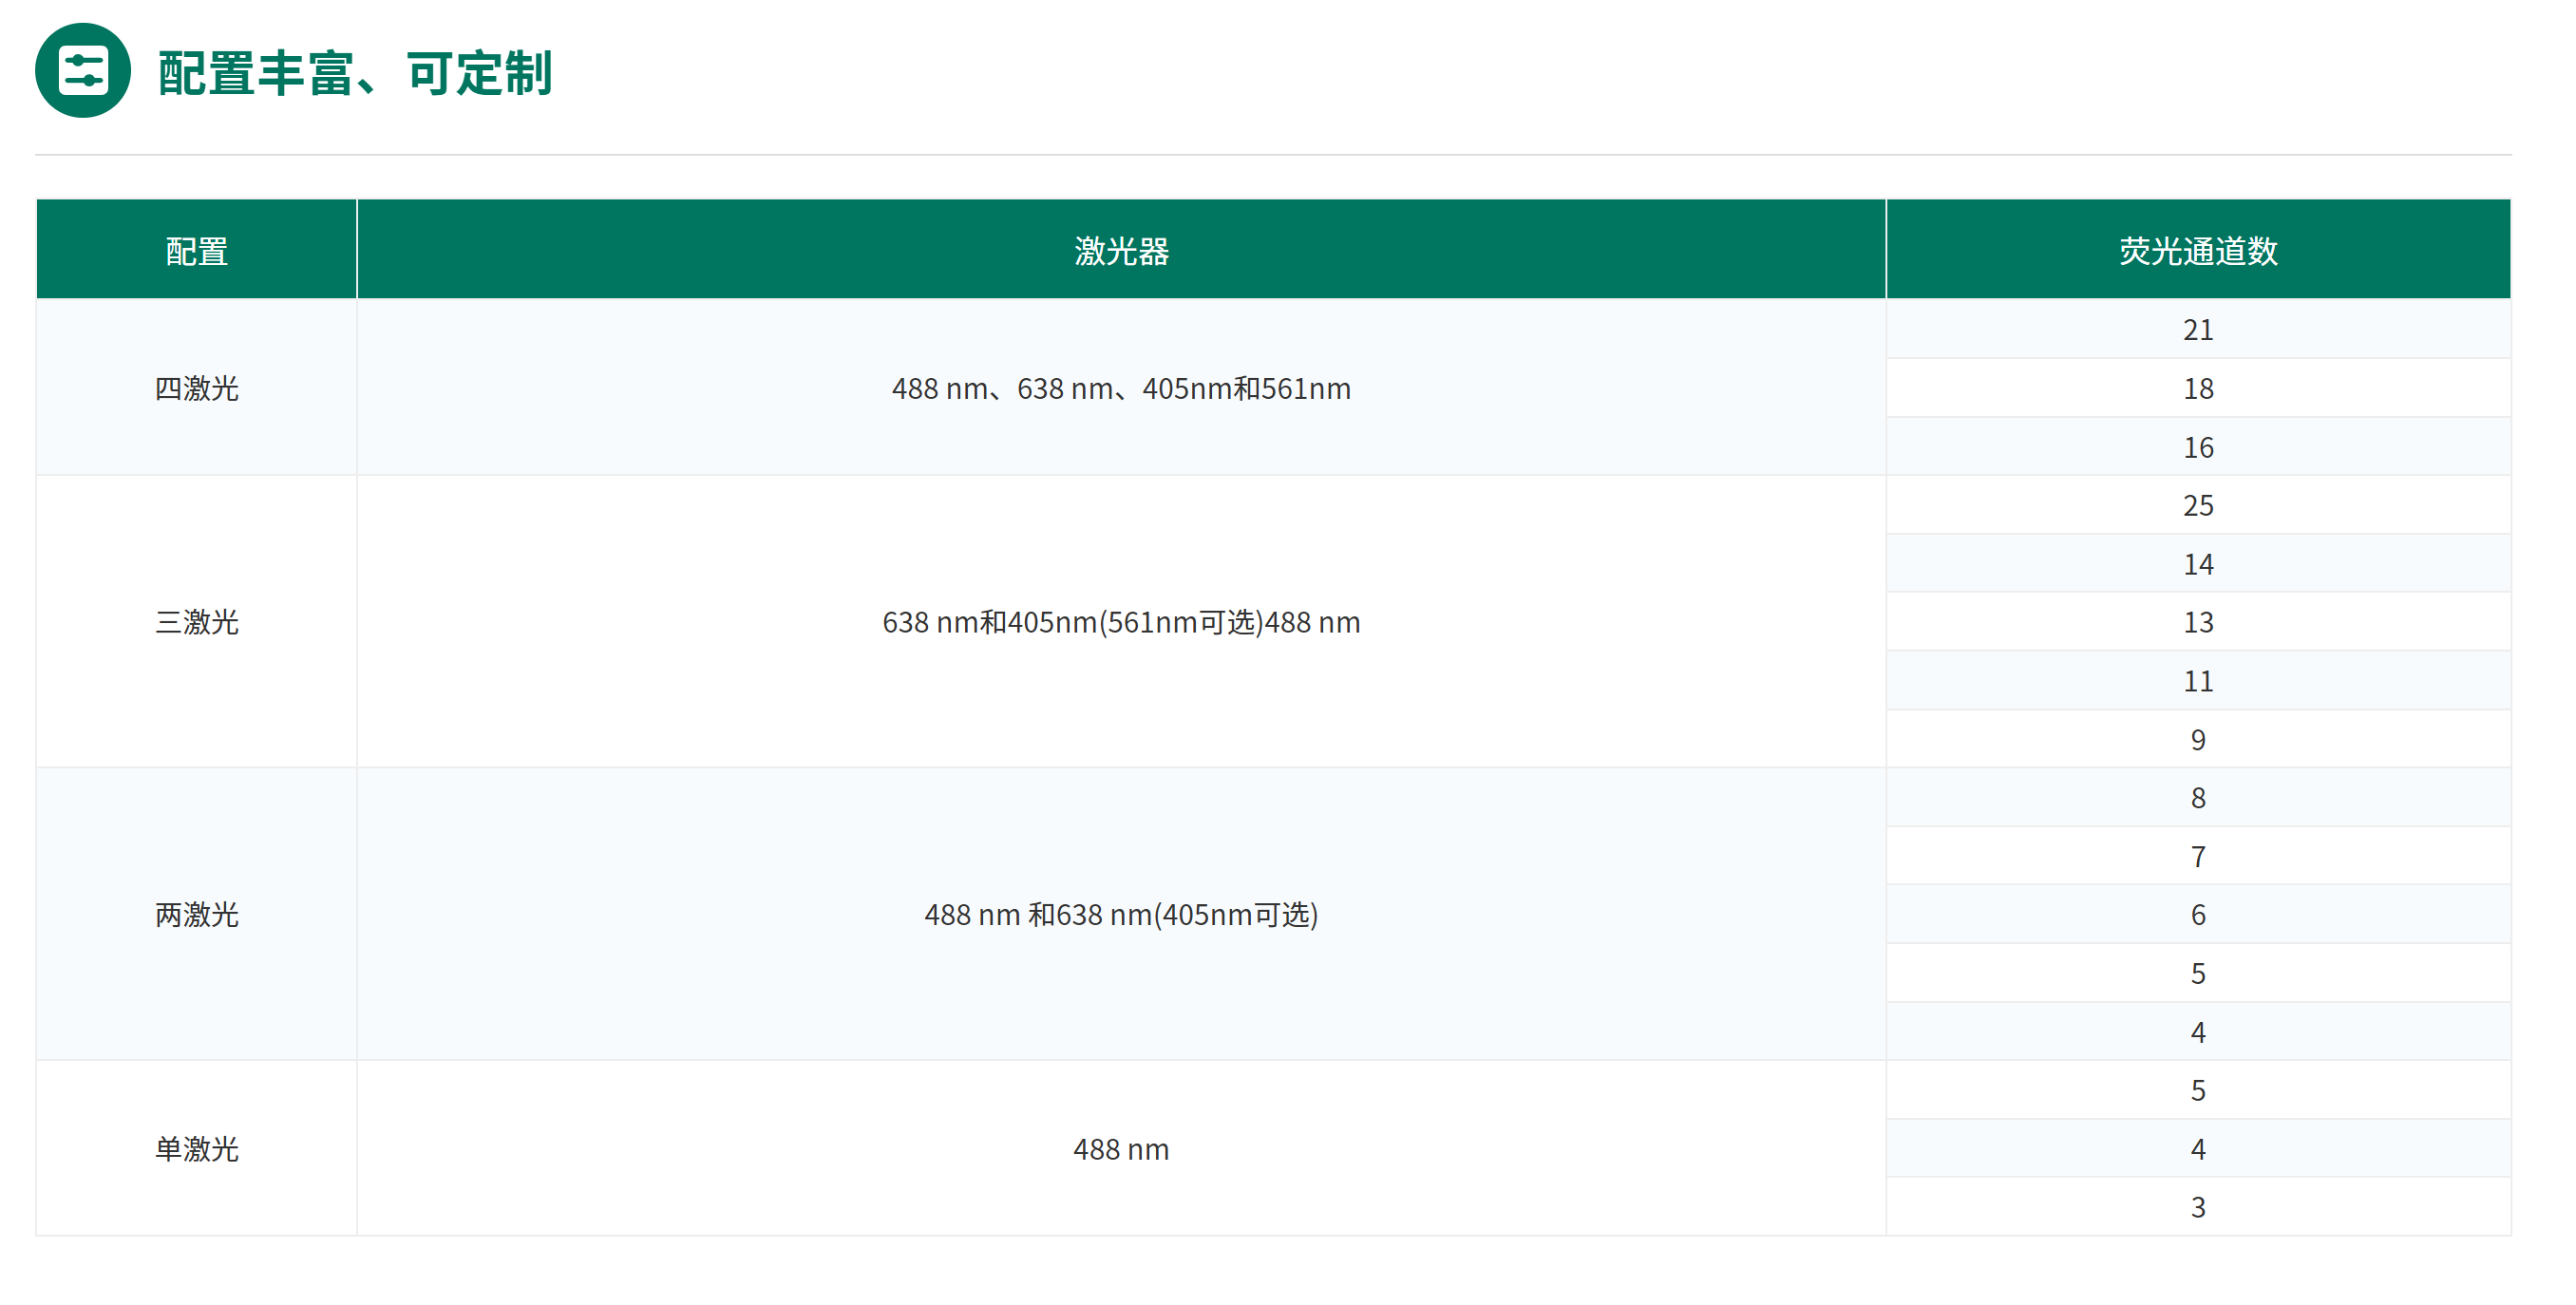
Task: Click channel count 21
Action: coord(2197,330)
